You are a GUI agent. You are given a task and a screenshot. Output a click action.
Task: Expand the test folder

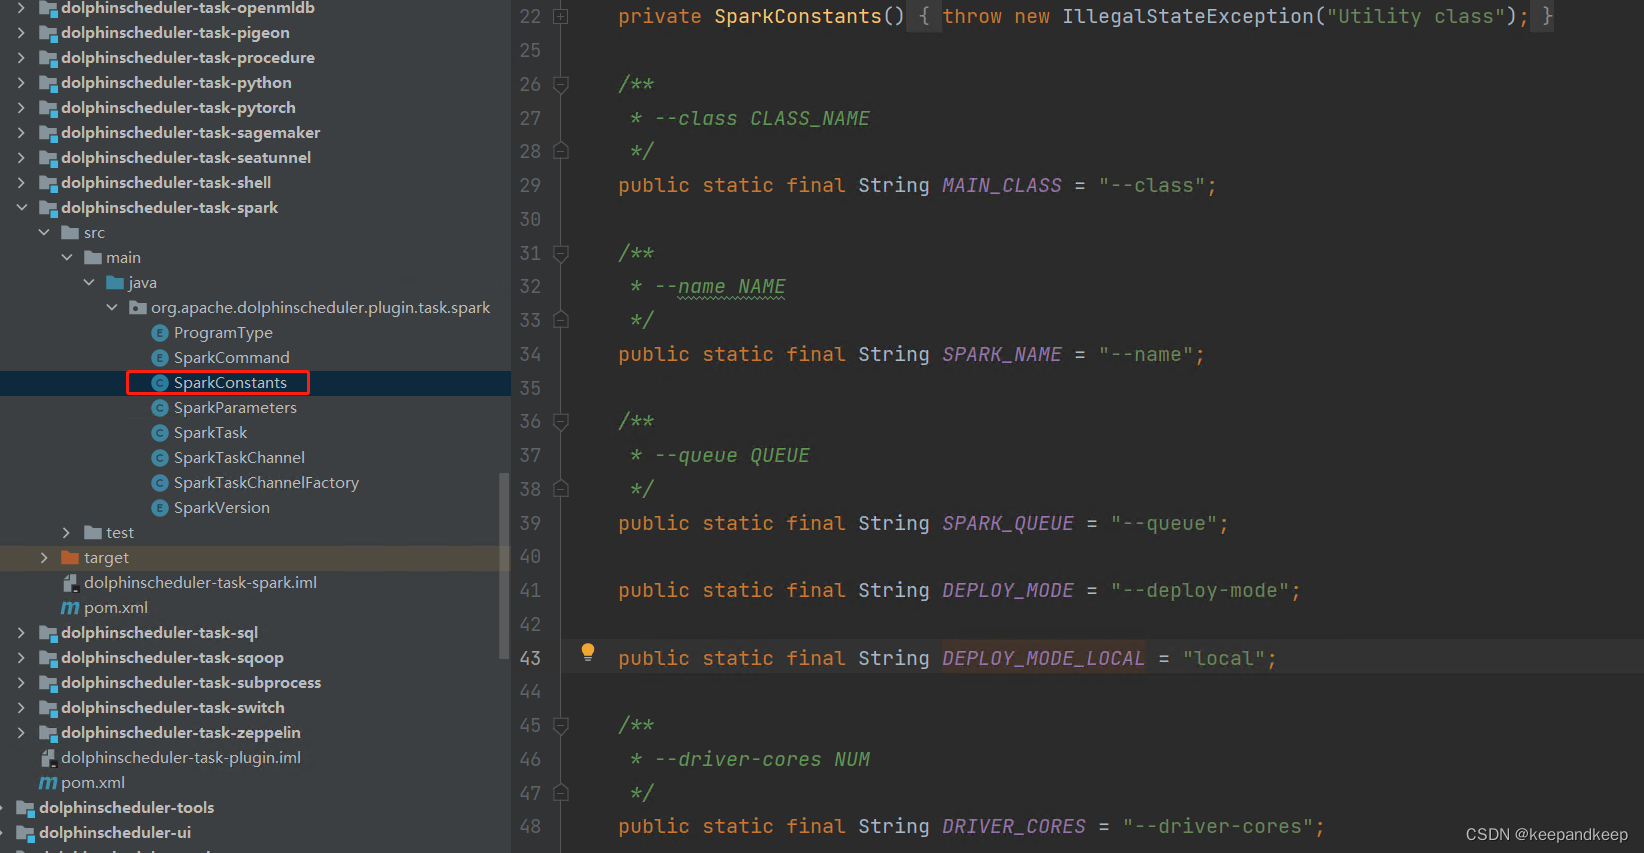point(67,533)
